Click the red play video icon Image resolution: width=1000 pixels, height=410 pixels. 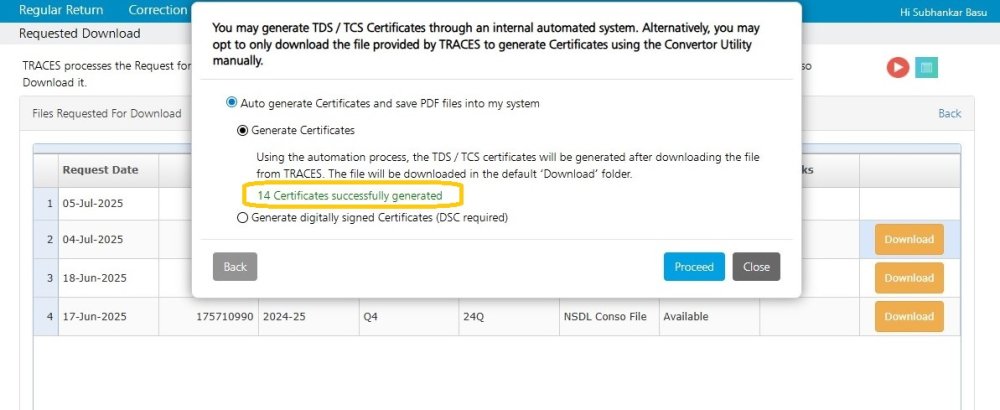[x=897, y=67]
